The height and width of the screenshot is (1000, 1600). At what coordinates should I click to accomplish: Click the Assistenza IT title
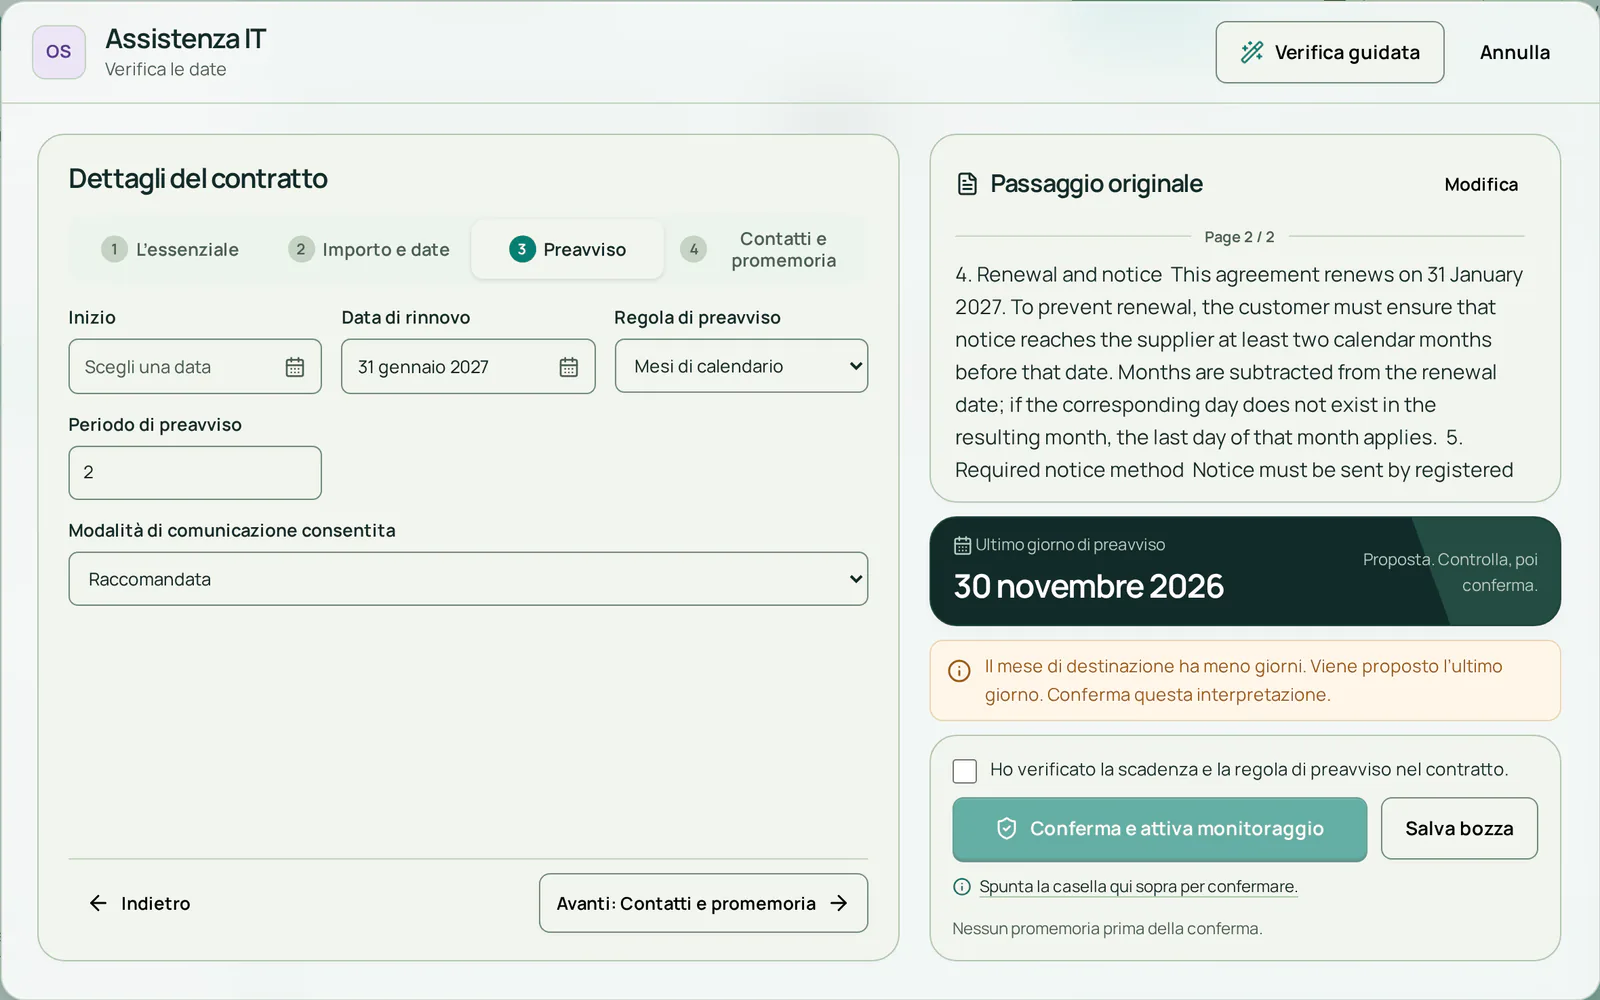tap(186, 39)
